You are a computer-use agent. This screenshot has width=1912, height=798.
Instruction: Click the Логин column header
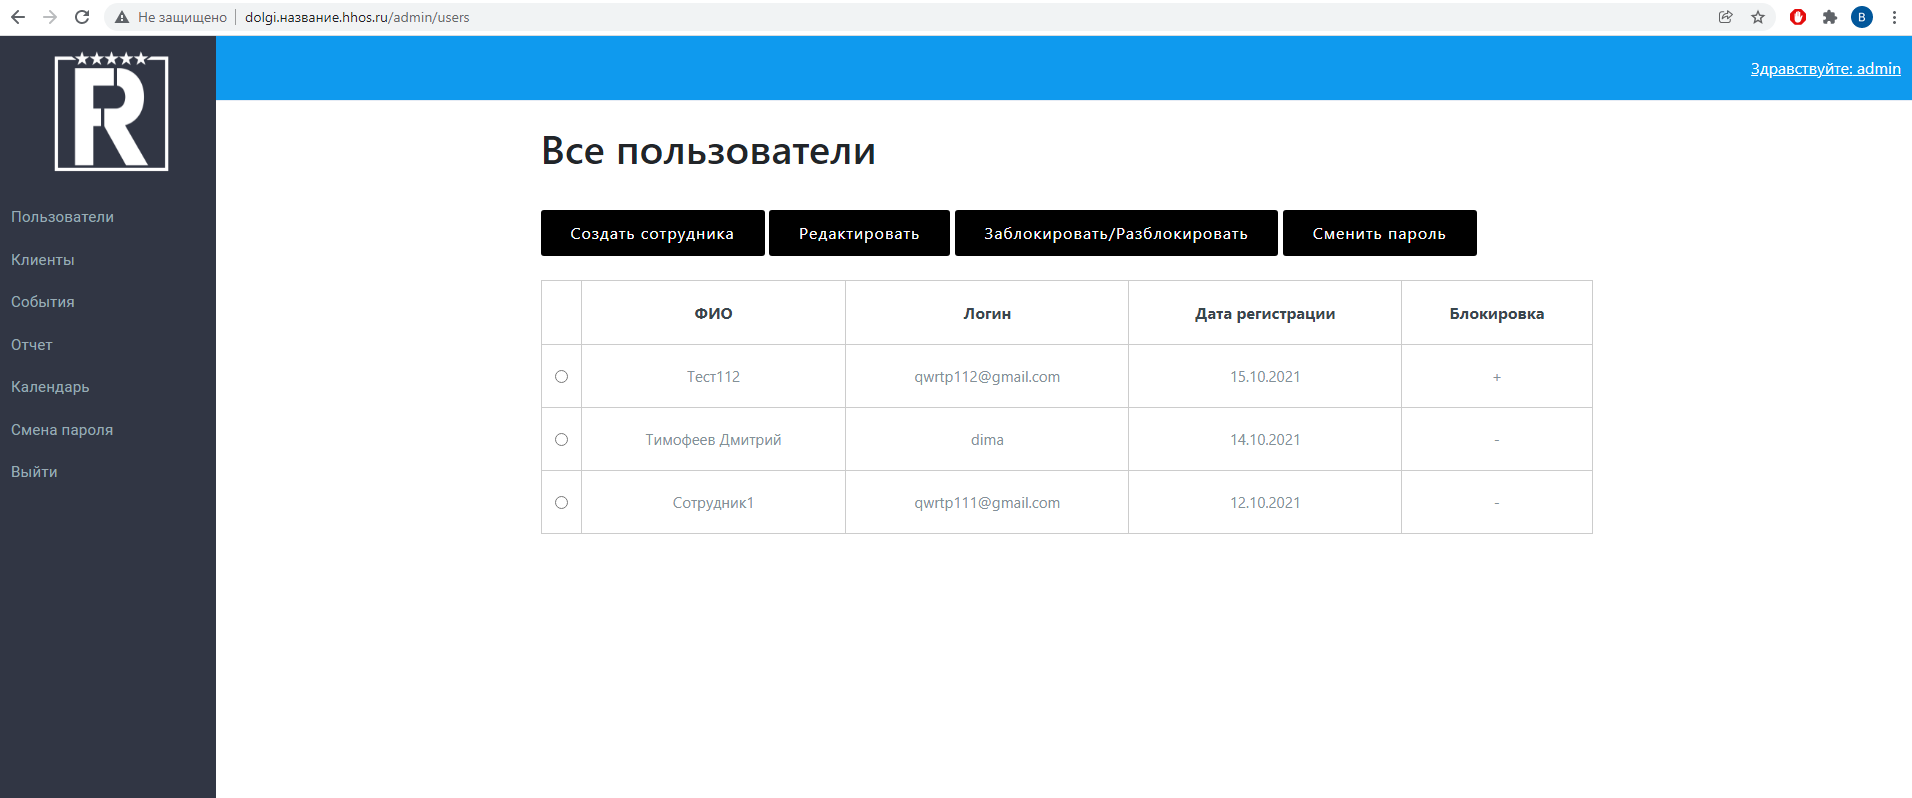tap(987, 313)
